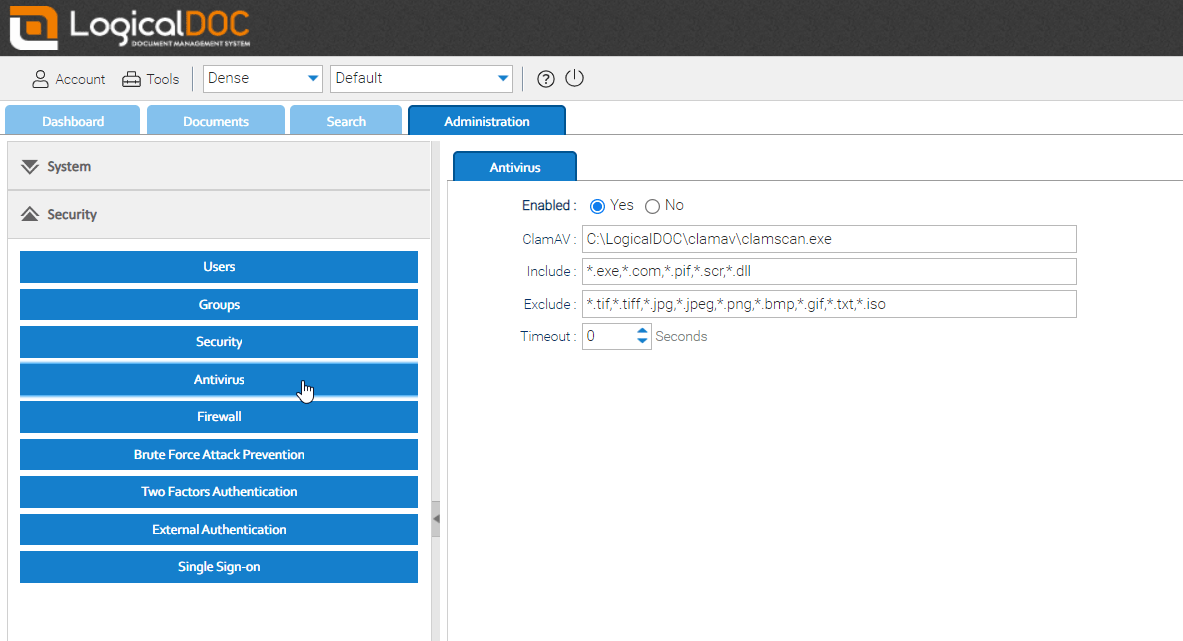
Task: Open Single Sign-on settings
Action: (219, 566)
